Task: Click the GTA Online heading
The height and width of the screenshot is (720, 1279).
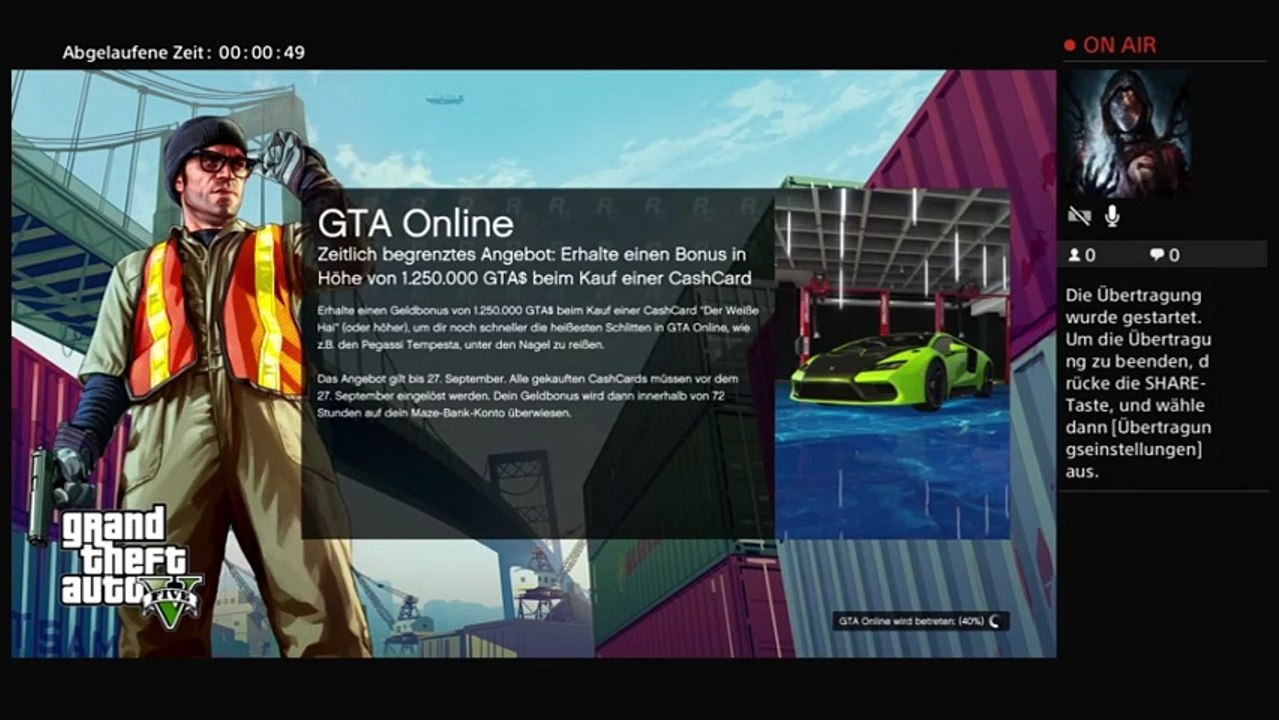Action: coord(415,223)
